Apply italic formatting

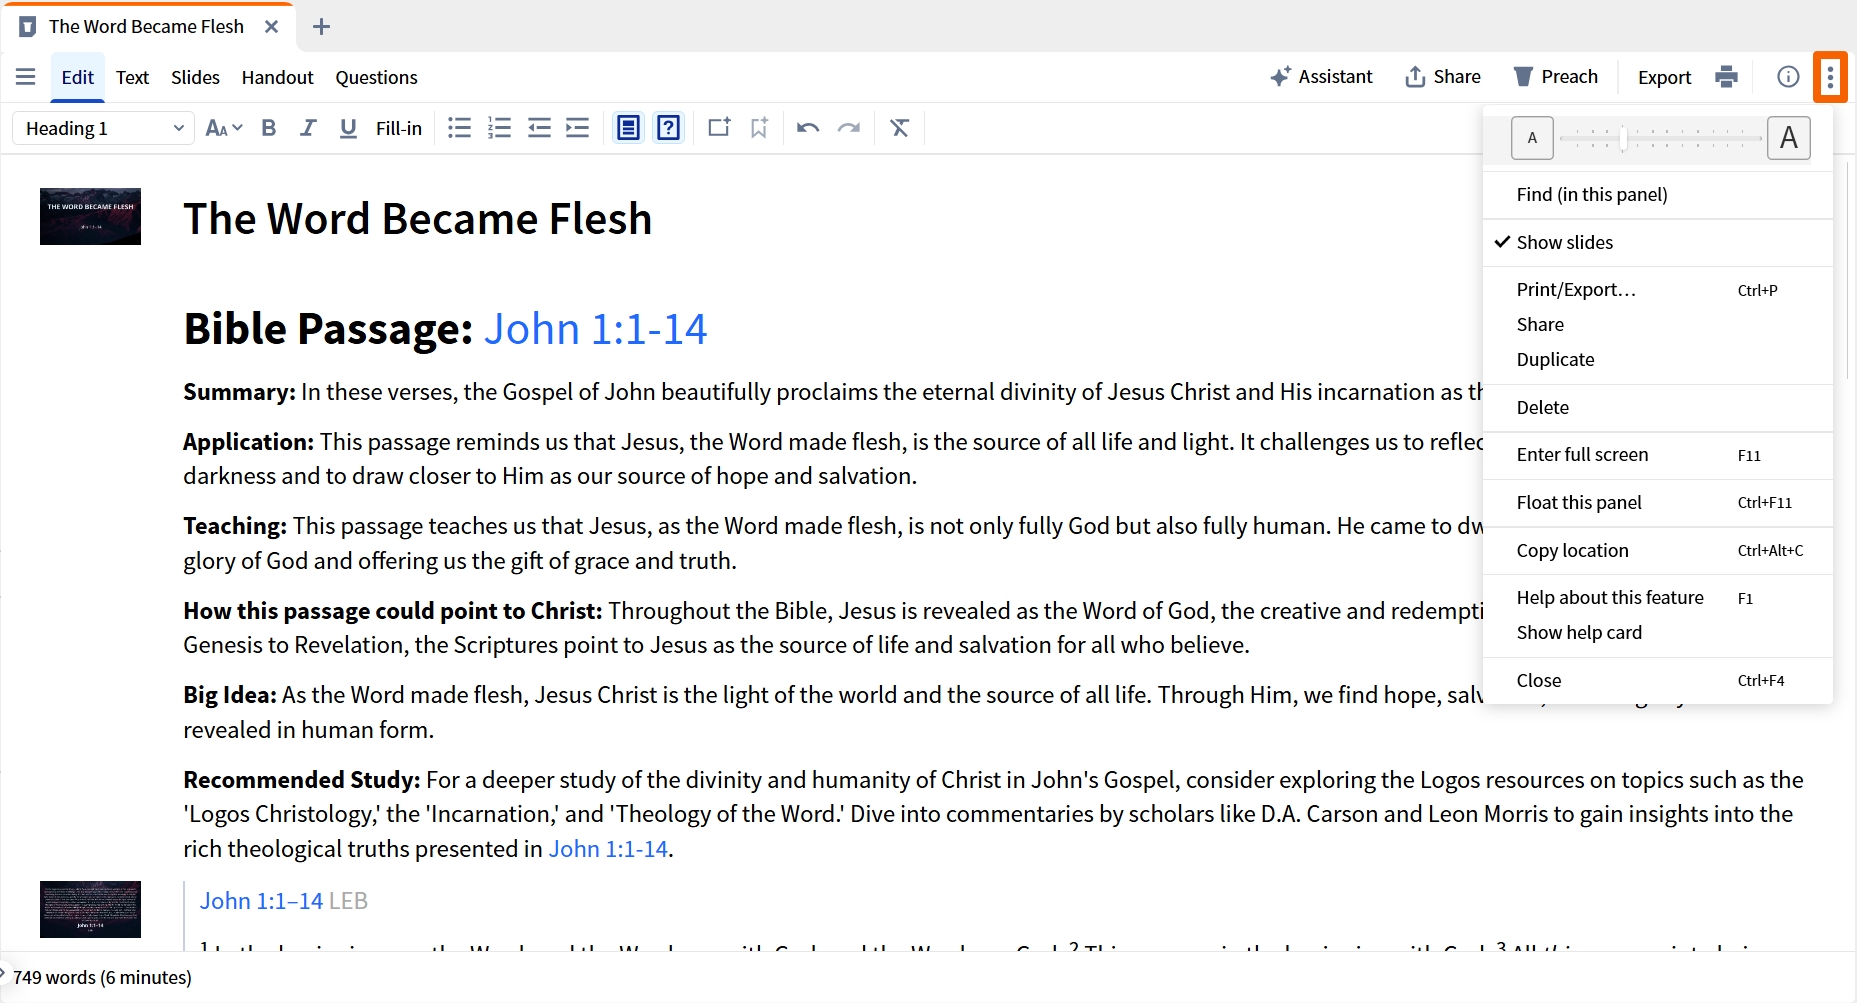[308, 128]
